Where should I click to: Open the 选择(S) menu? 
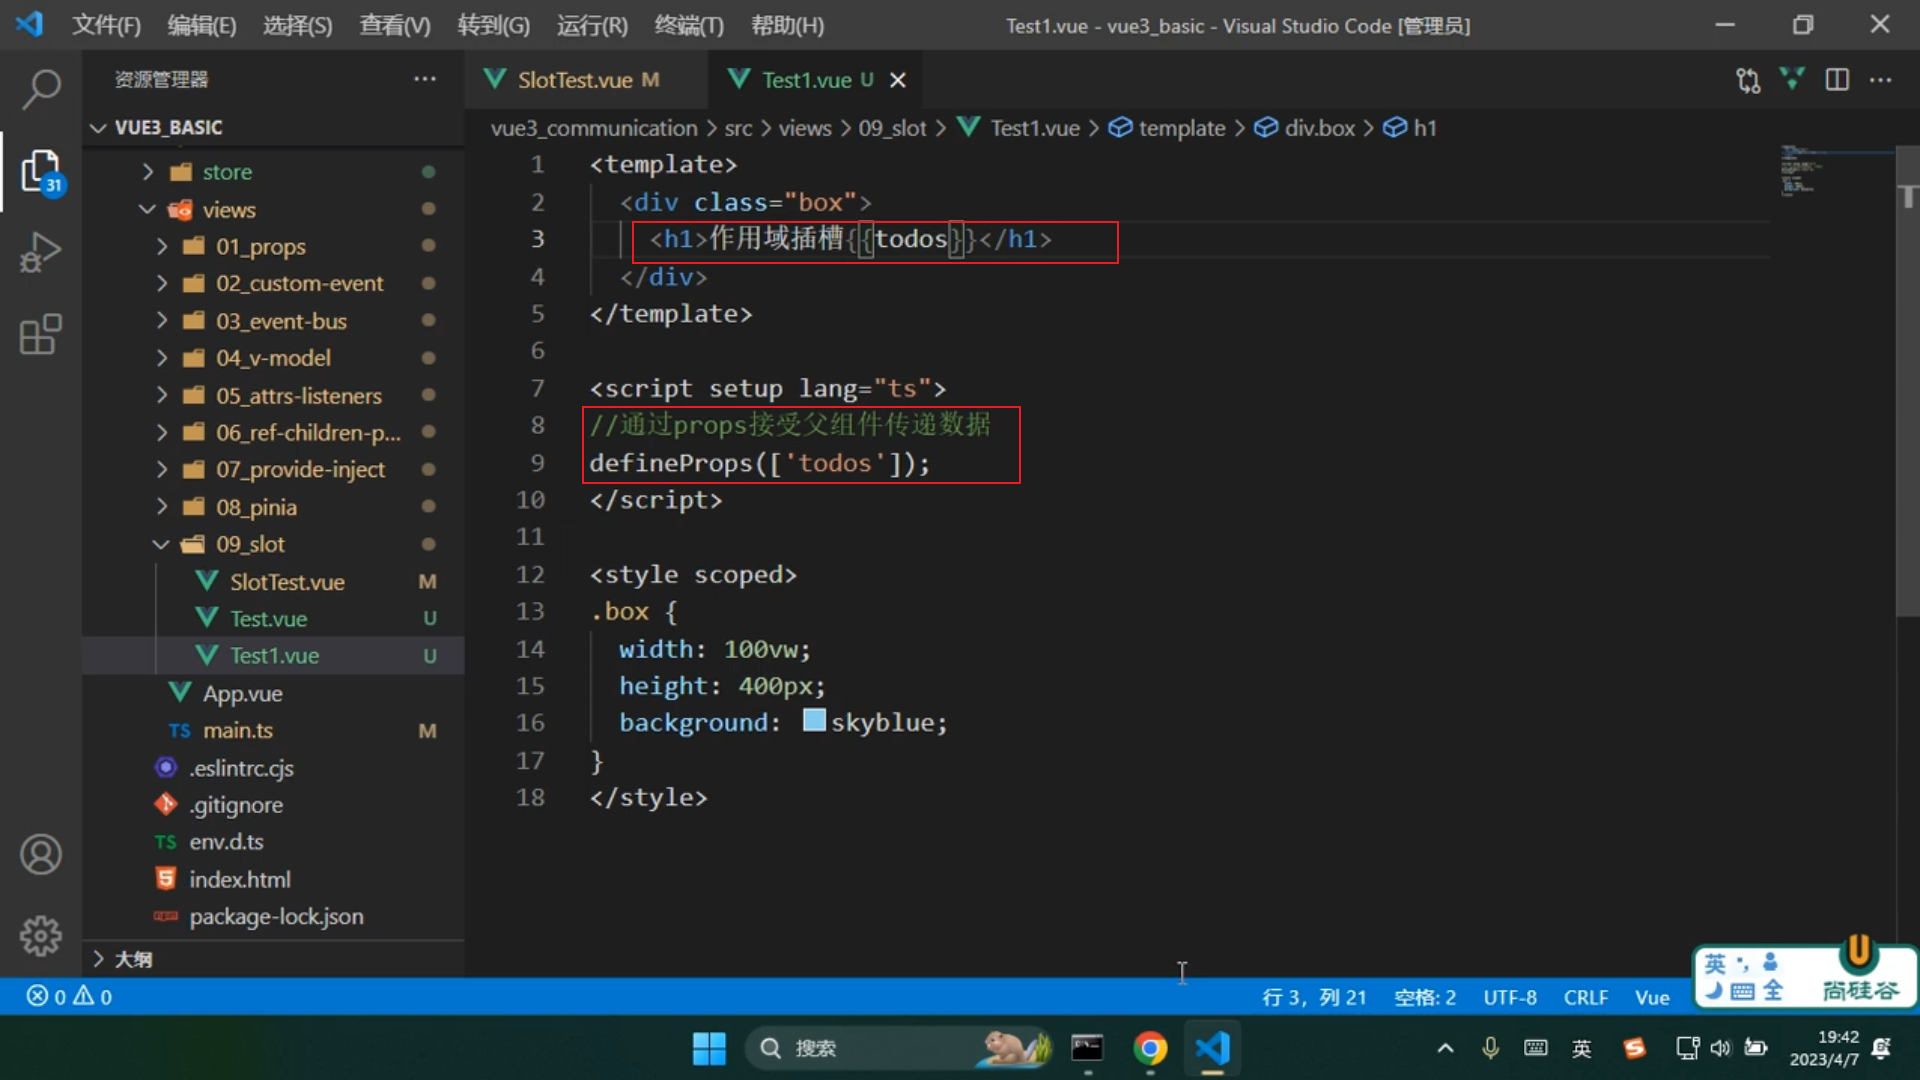(297, 25)
